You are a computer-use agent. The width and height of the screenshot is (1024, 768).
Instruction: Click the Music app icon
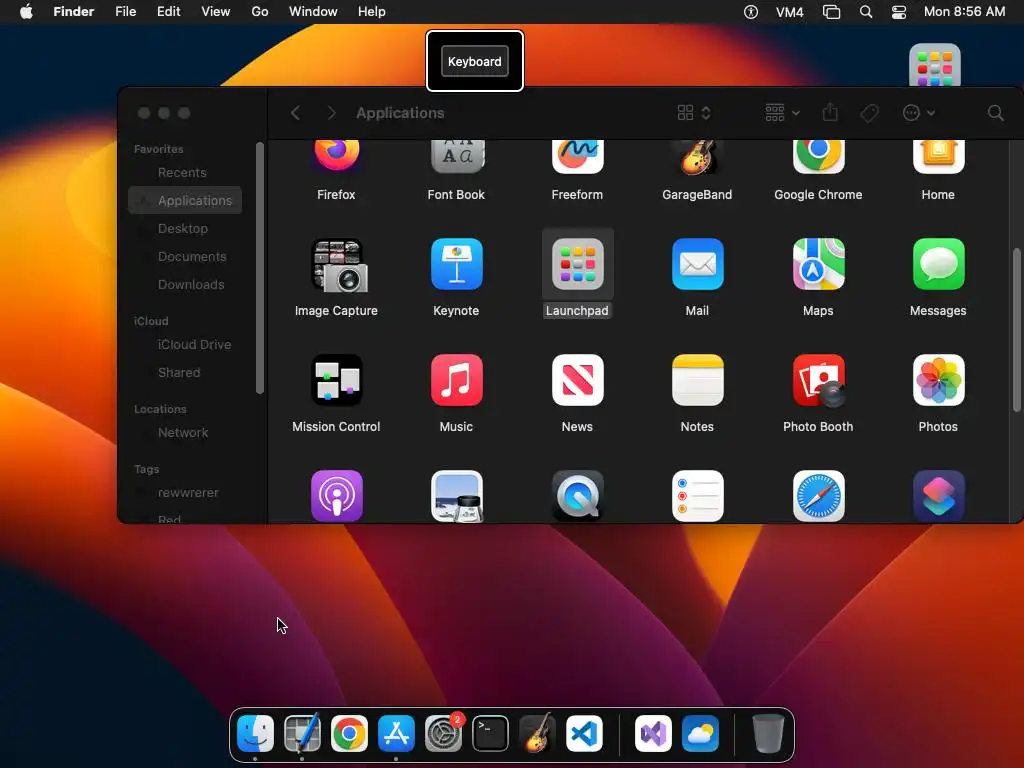[456, 380]
